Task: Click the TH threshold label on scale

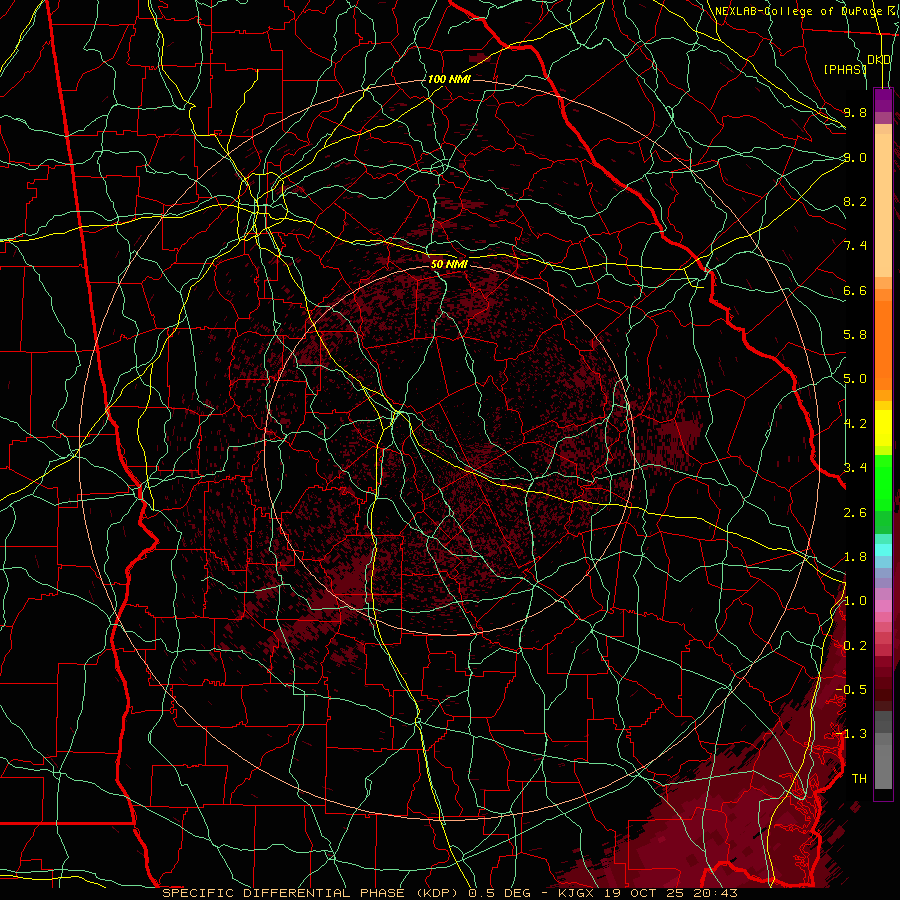Action: click(x=859, y=778)
